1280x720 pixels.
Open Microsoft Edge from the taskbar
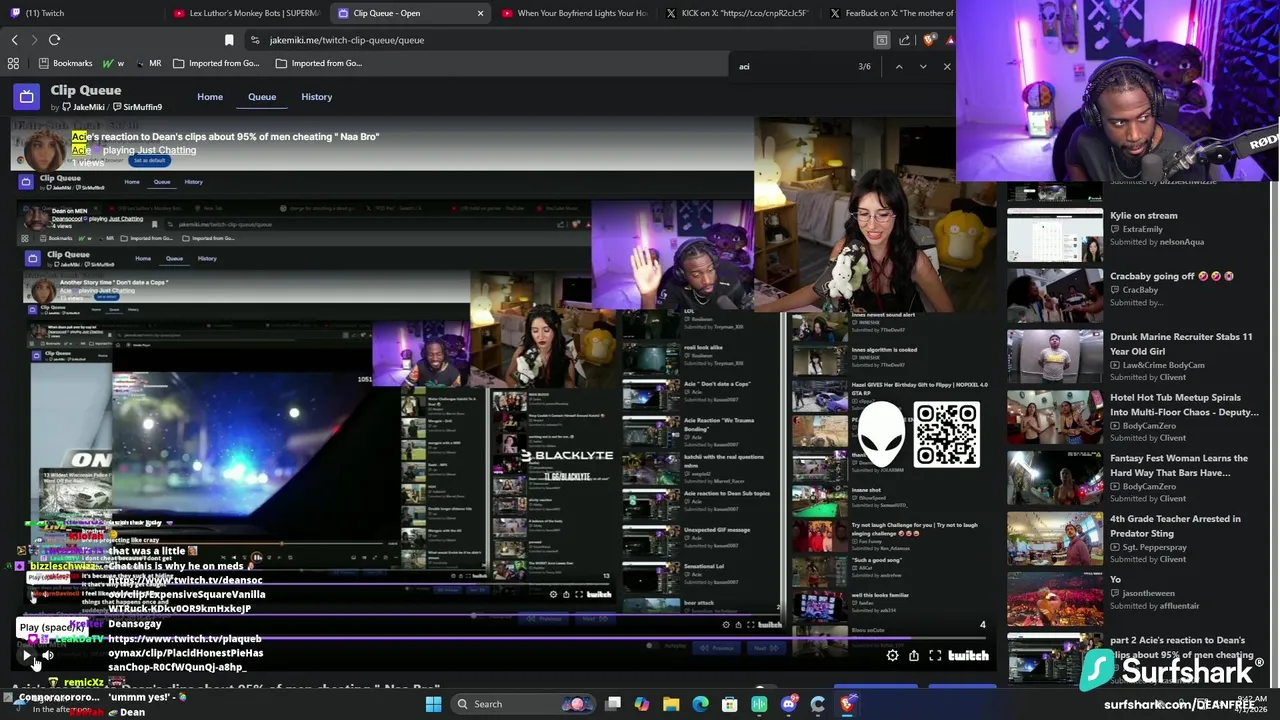(x=700, y=704)
